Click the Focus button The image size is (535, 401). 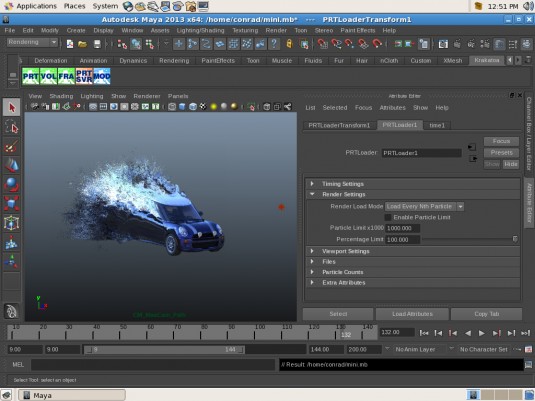(x=501, y=141)
